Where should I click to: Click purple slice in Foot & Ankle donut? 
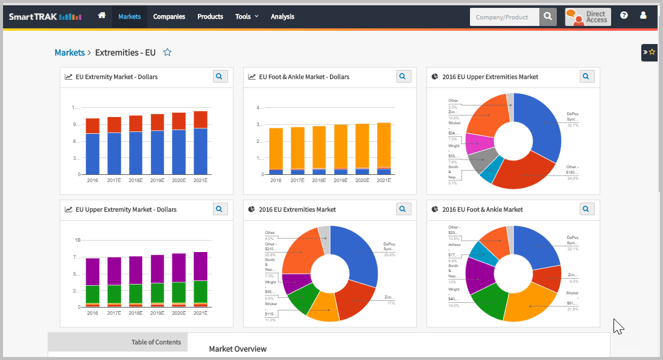[x=480, y=276]
